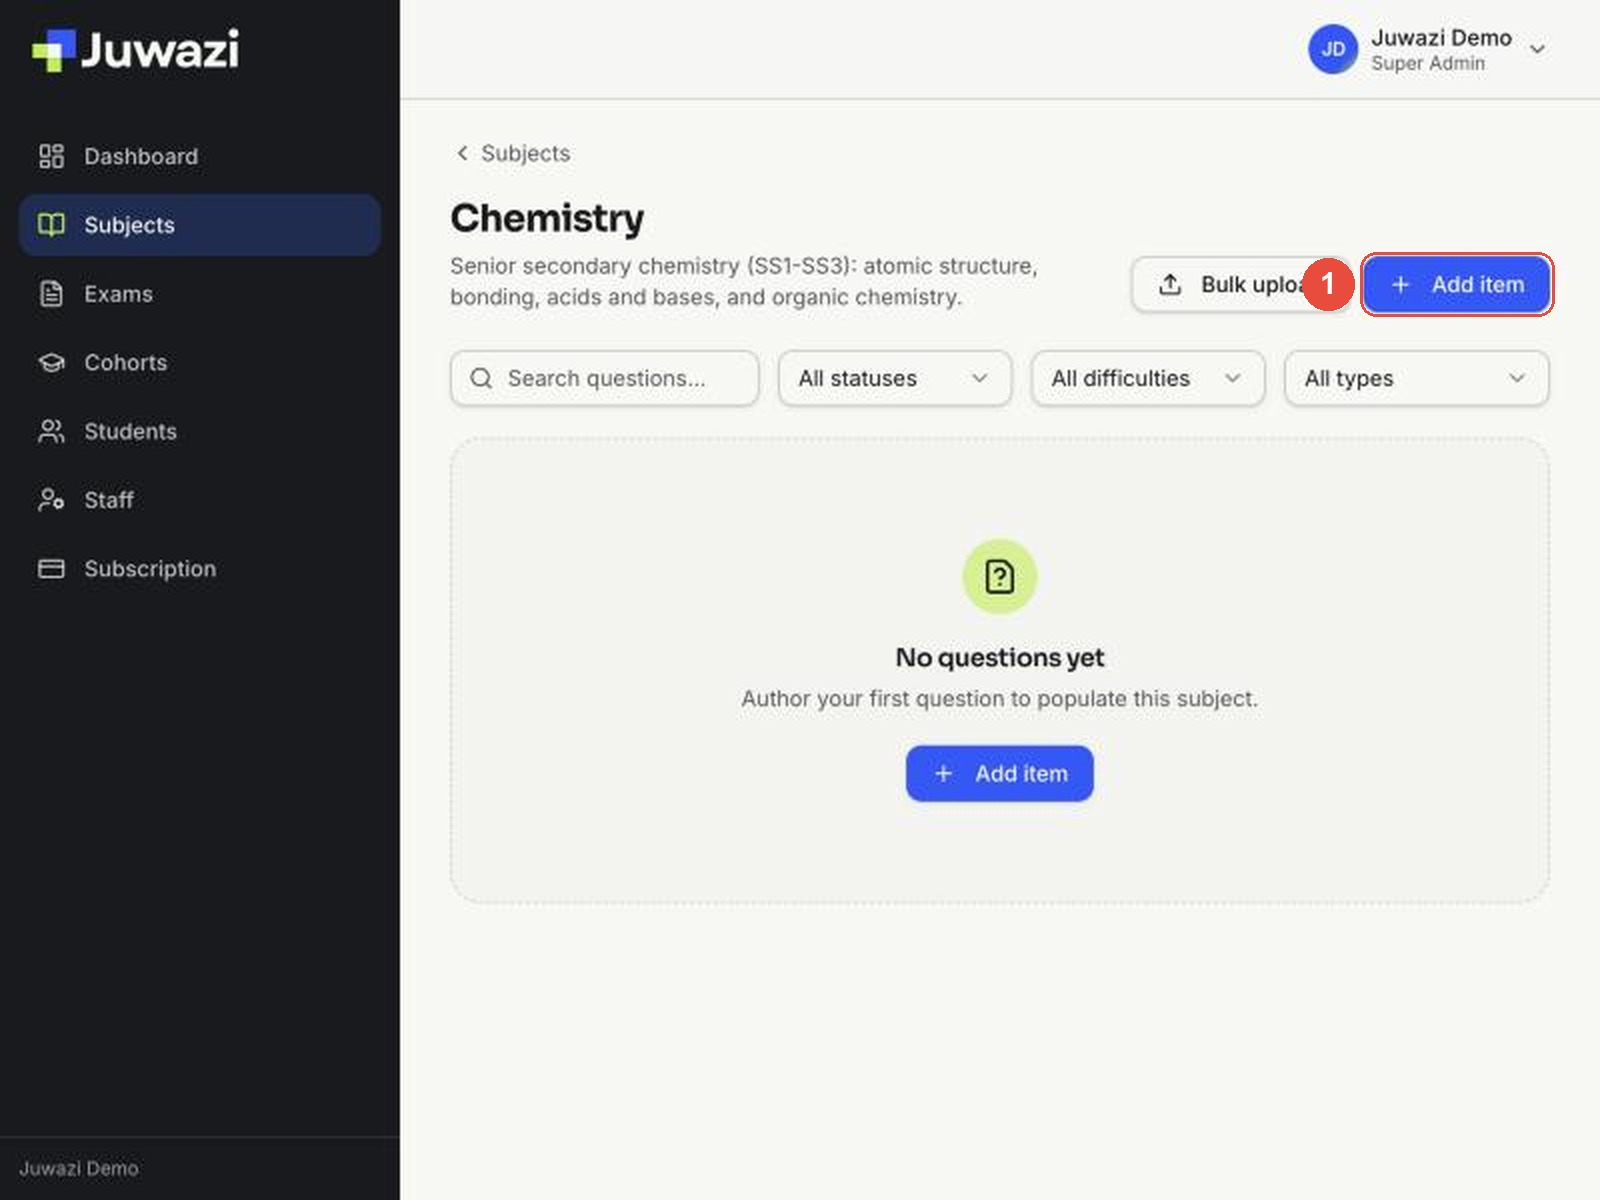Click the Juwazi Demo footer label

pos(79,1168)
